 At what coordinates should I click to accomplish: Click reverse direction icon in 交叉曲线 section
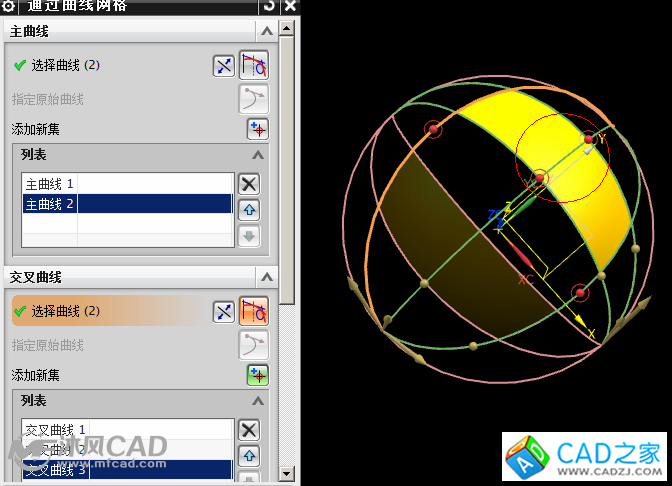click(224, 311)
